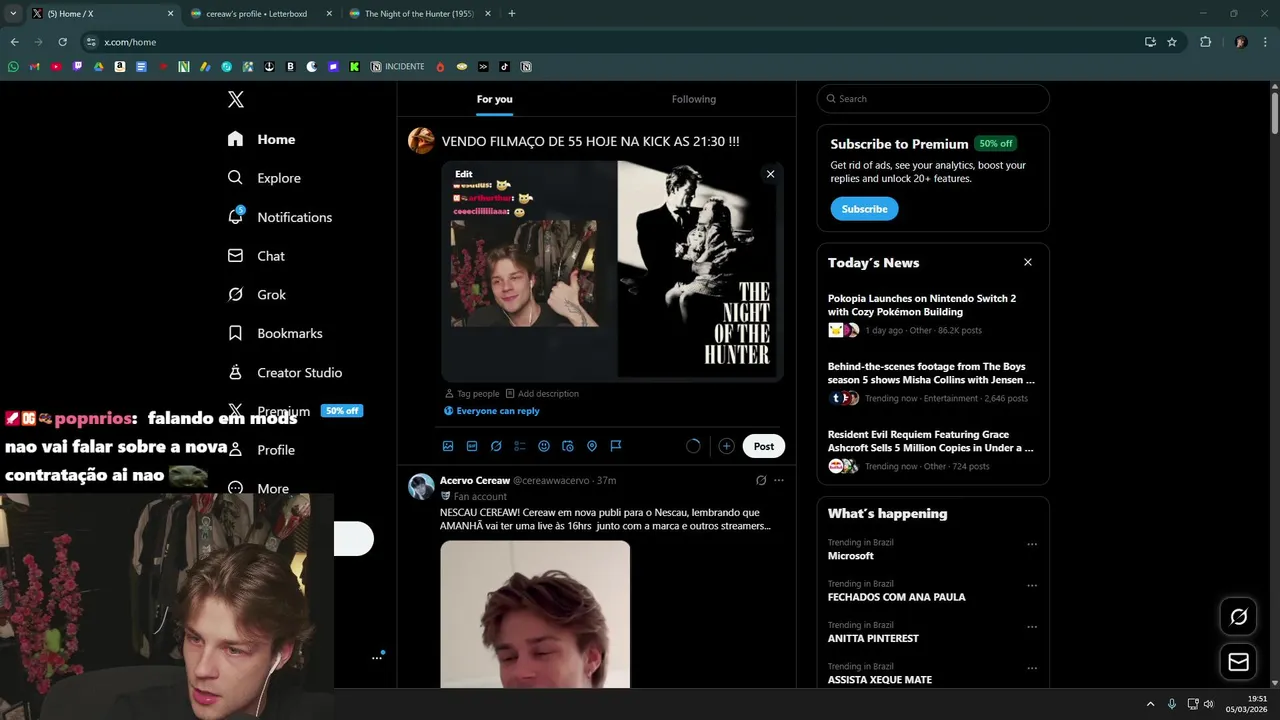Click Tag people under the image
The image size is (1280, 720).
click(472, 394)
